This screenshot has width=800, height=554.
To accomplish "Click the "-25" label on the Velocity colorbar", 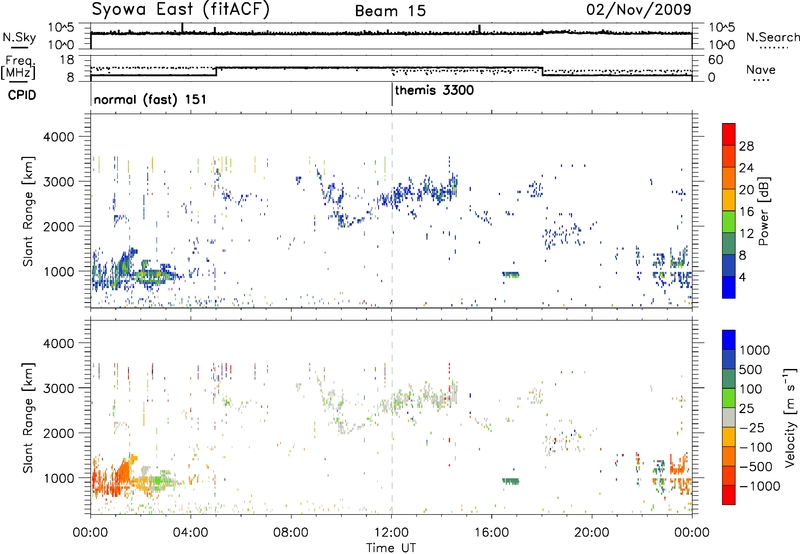I will tap(752, 427).
